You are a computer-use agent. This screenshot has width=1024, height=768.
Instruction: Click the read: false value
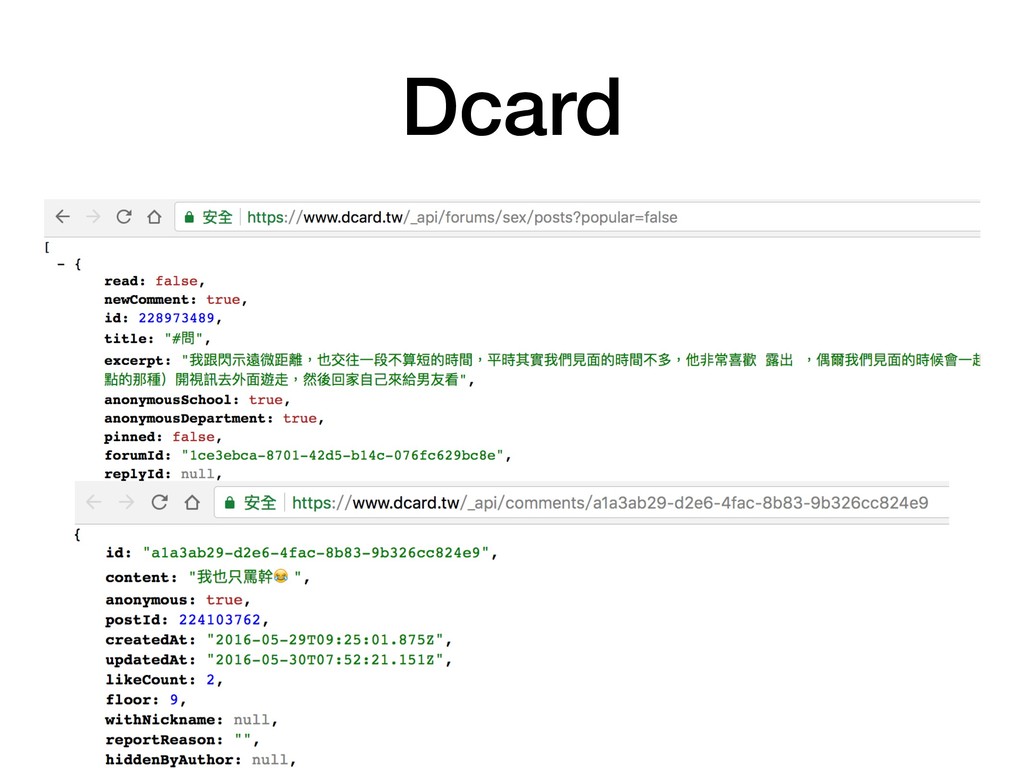pyautogui.click(x=176, y=281)
